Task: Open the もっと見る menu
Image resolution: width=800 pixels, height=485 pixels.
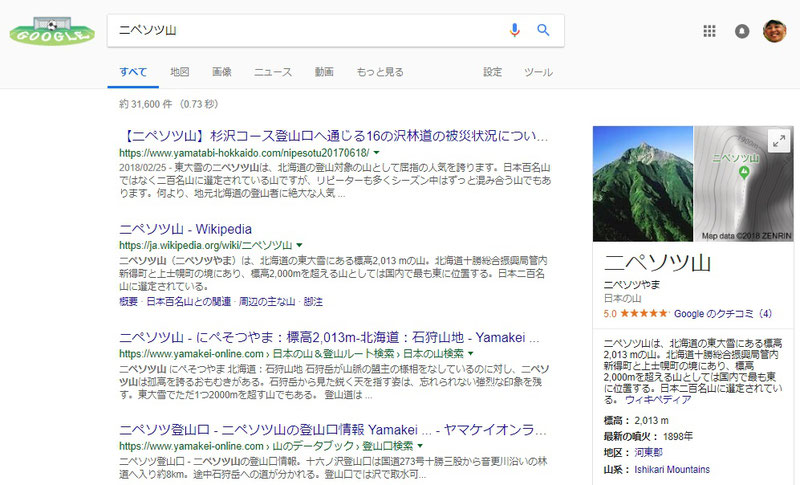Action: 380,72
